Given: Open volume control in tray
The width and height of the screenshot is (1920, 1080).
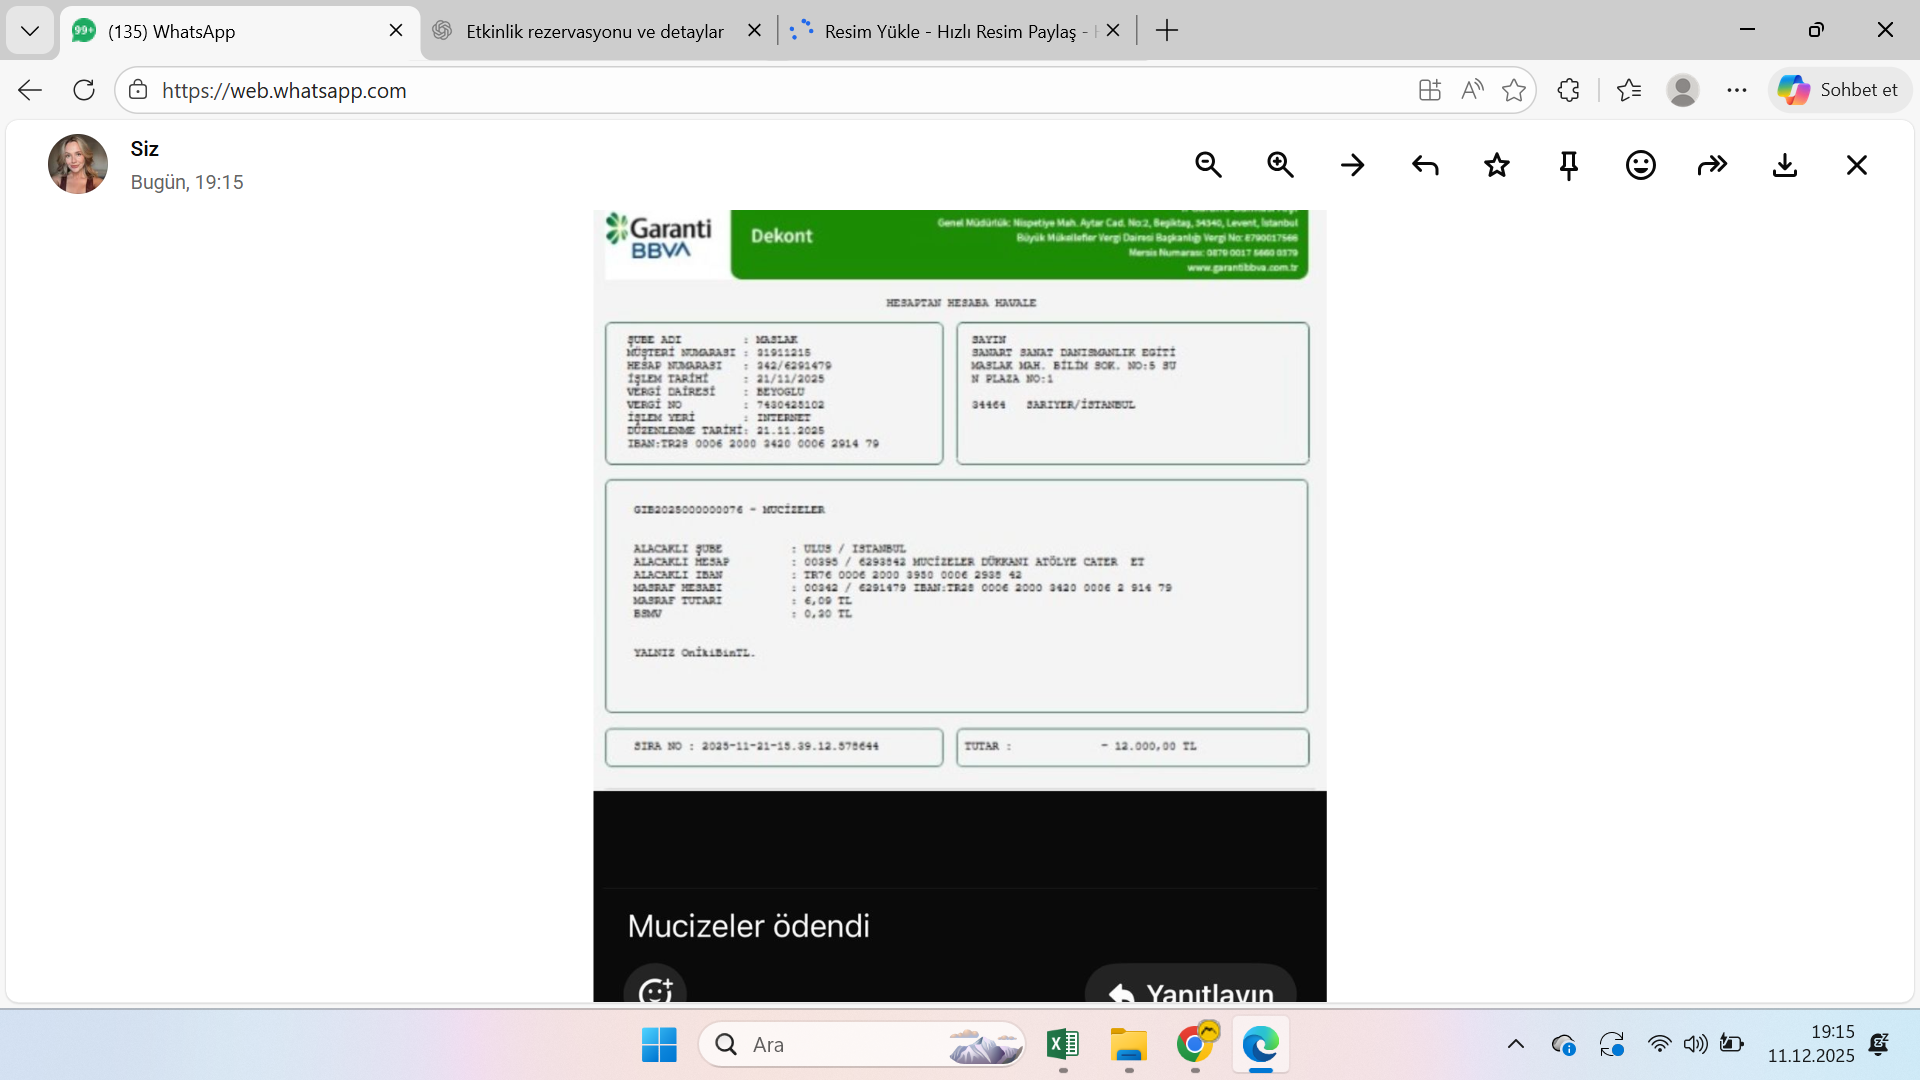Looking at the screenshot, I should pyautogui.click(x=1695, y=1045).
